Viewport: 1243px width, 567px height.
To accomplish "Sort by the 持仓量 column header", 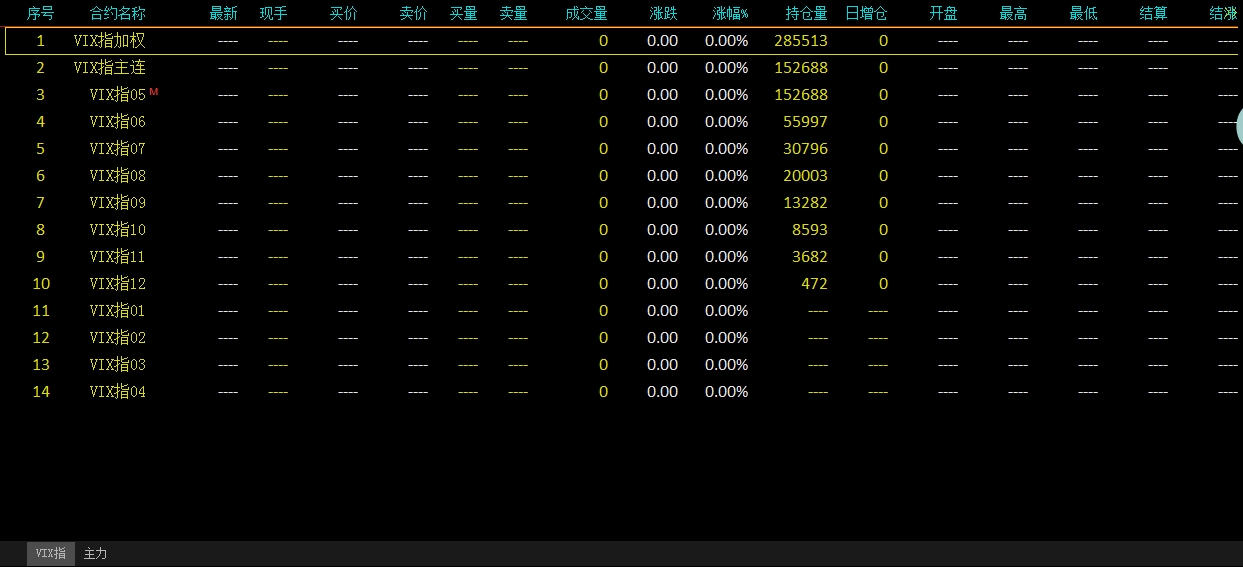I will (806, 14).
